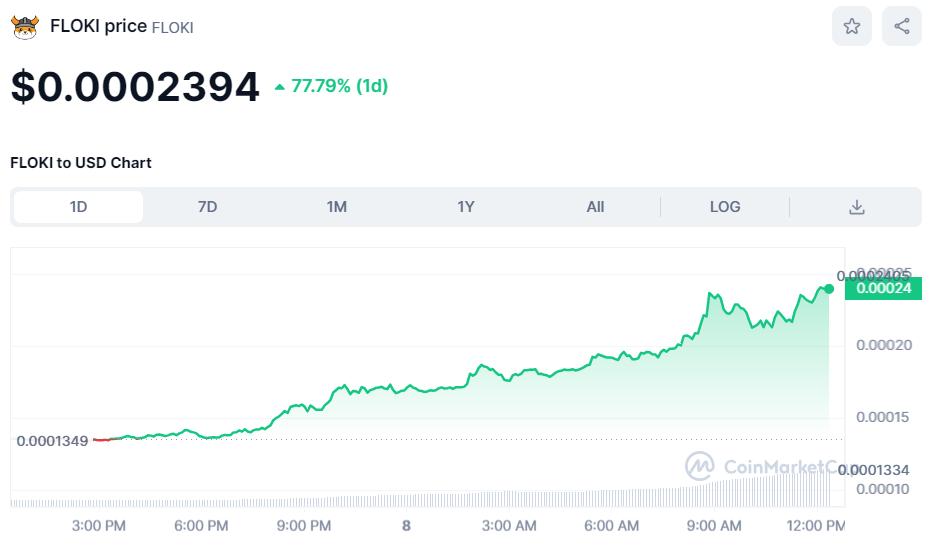
Task: Select the 1D time range tab
Action: [x=78, y=207]
